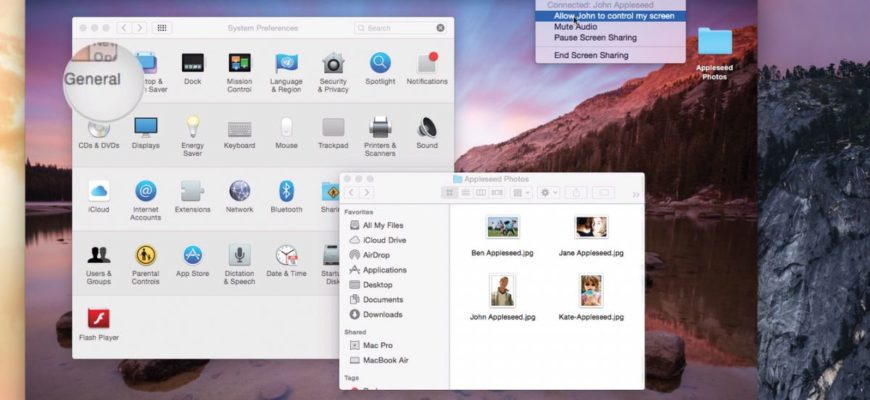Open Finder's Action gear dropdown
Screen dimensions: 870x400
(x=549, y=192)
